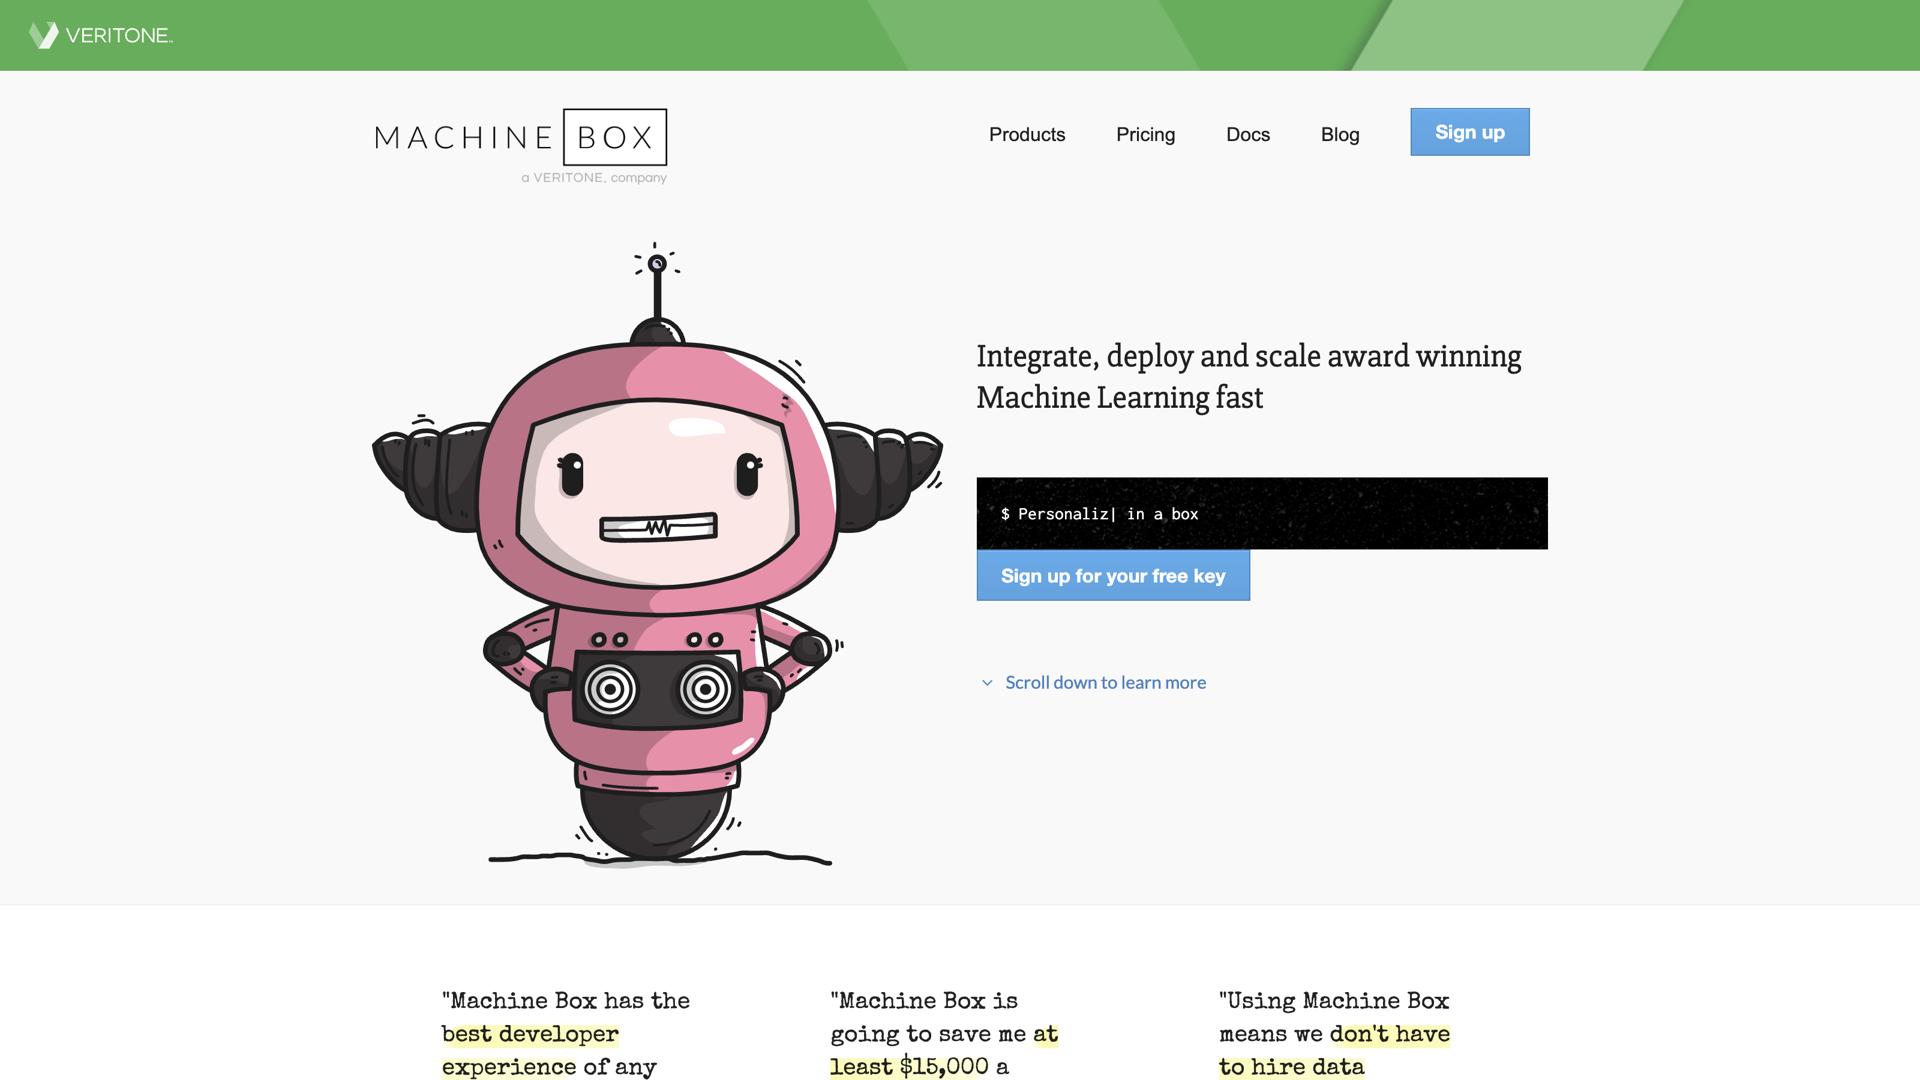Follow the 'Scroll down to learn more' link
This screenshot has width=1920, height=1080.
[1105, 682]
